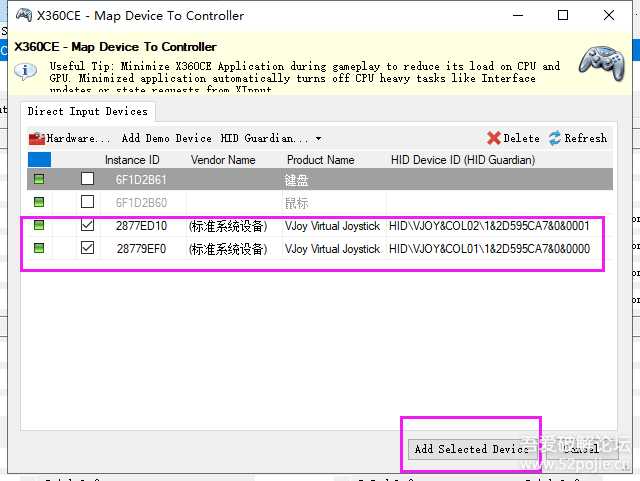Click green status icon of 28779EF0 row
Screen dimensions: 640x481
tap(39, 248)
